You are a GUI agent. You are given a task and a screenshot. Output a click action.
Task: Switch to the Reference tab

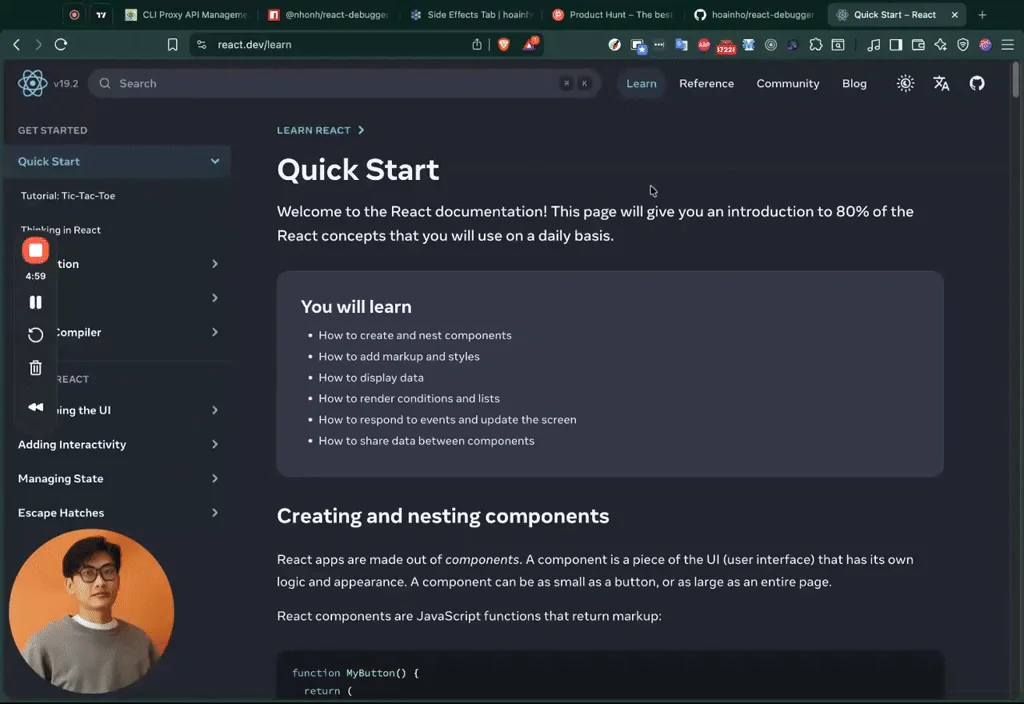(706, 83)
